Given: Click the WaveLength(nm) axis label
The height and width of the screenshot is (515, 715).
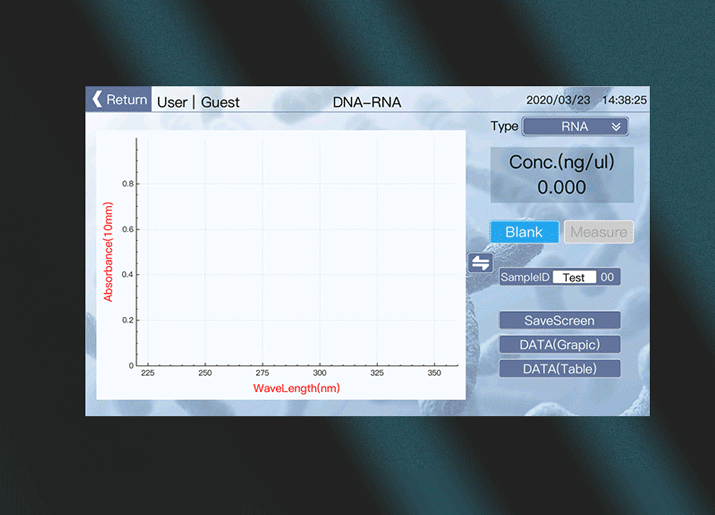Looking at the screenshot, I should pyautogui.click(x=296, y=388).
